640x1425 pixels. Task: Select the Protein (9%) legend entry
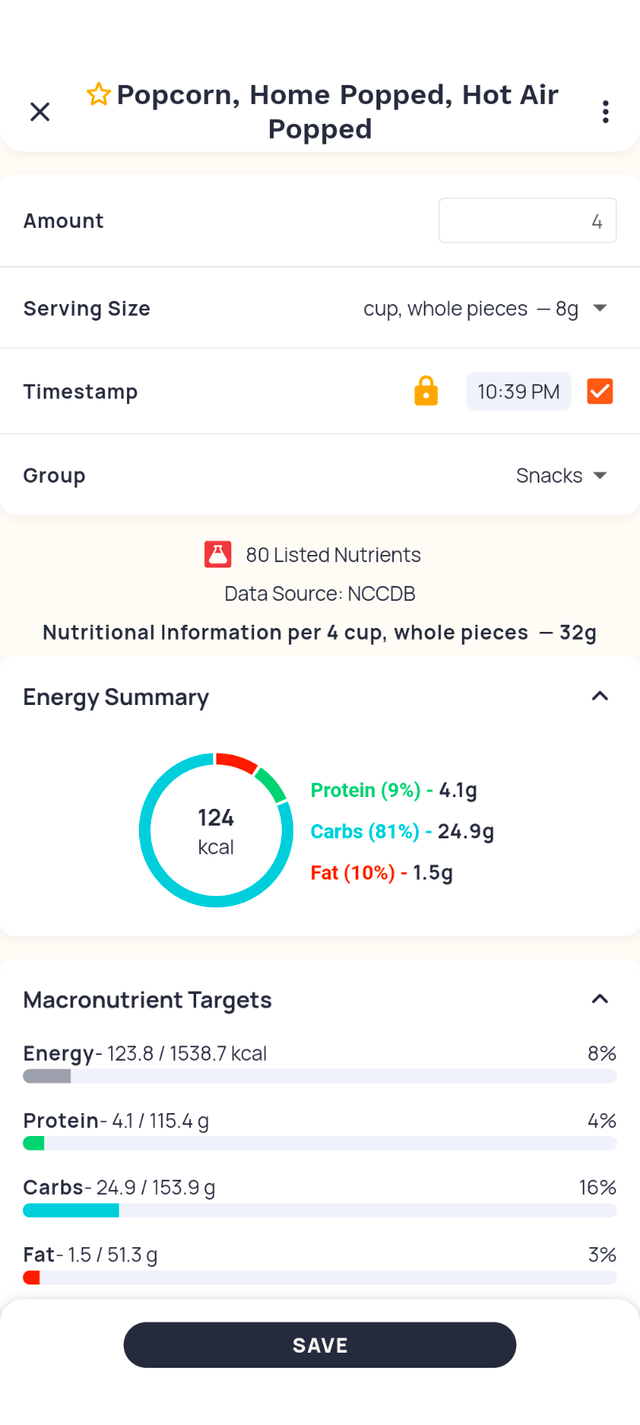394,790
